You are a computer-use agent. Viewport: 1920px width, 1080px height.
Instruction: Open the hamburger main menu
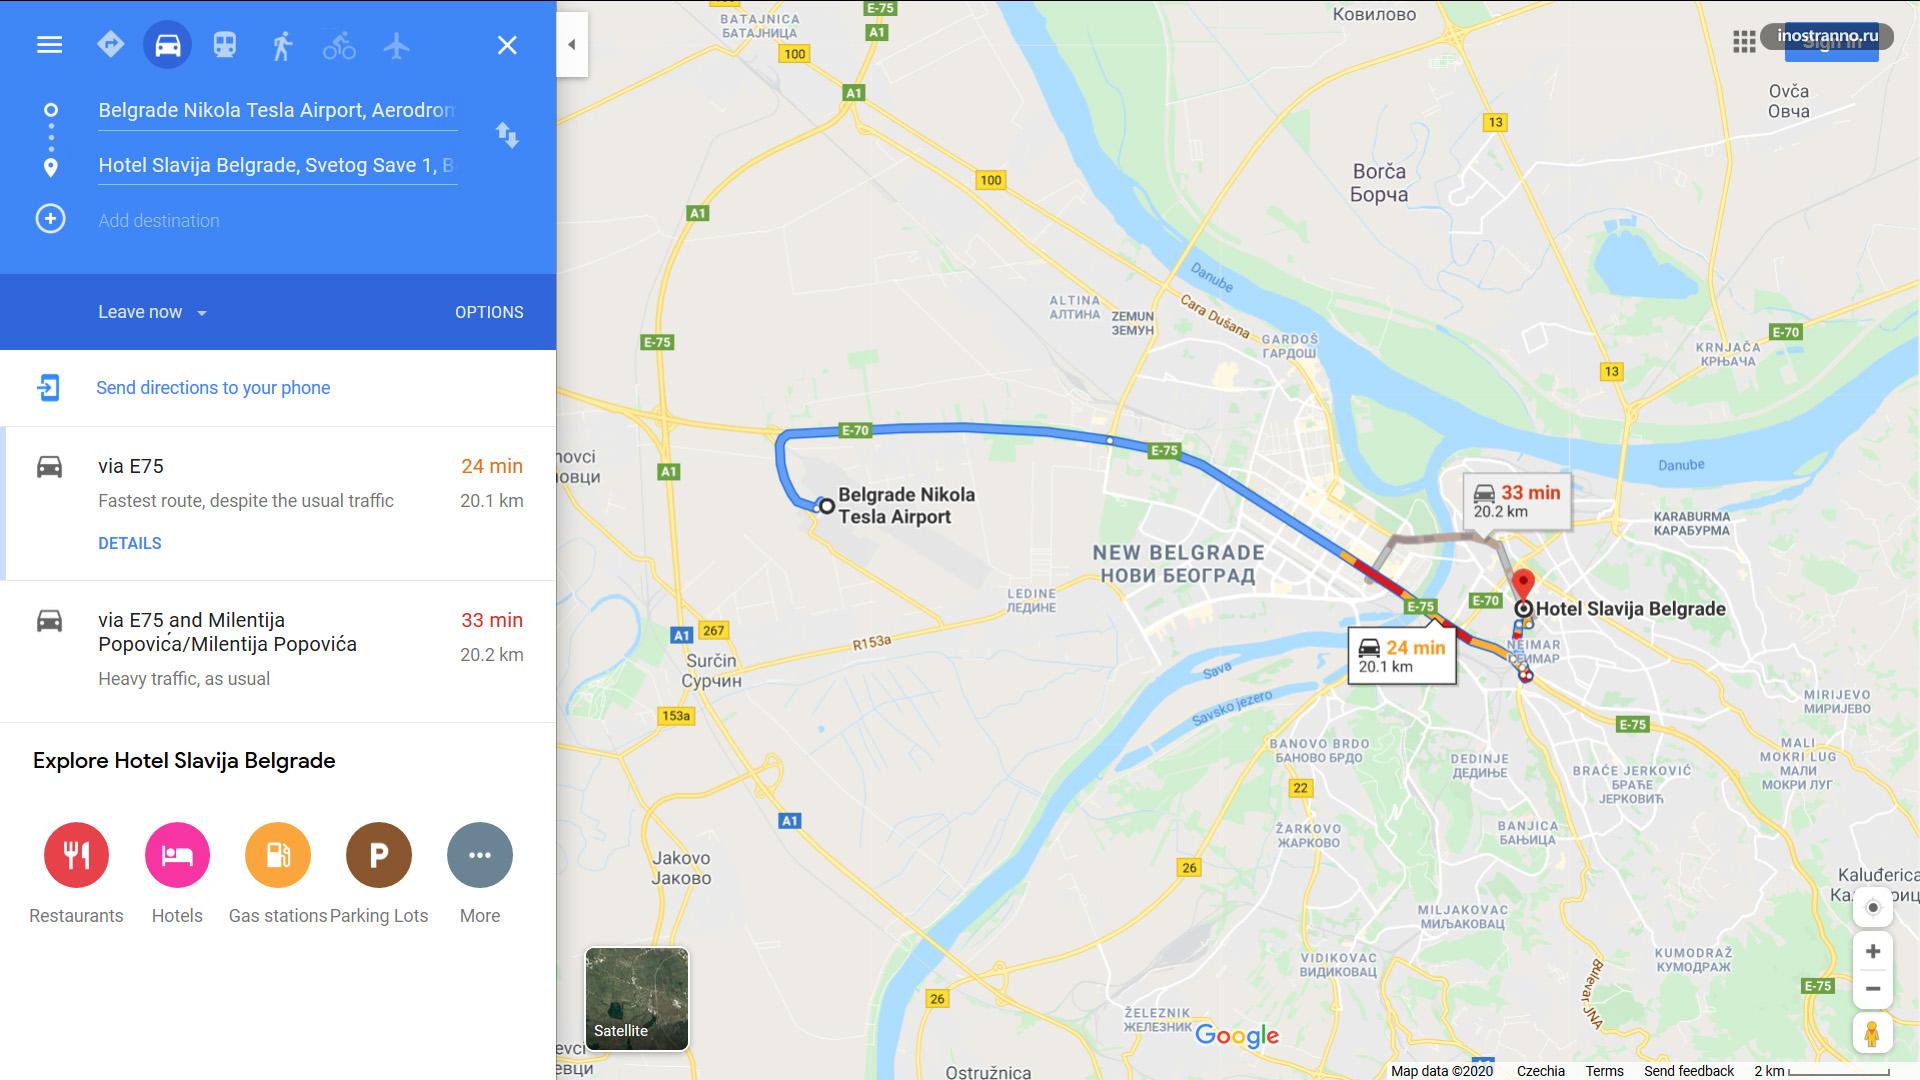[x=49, y=45]
